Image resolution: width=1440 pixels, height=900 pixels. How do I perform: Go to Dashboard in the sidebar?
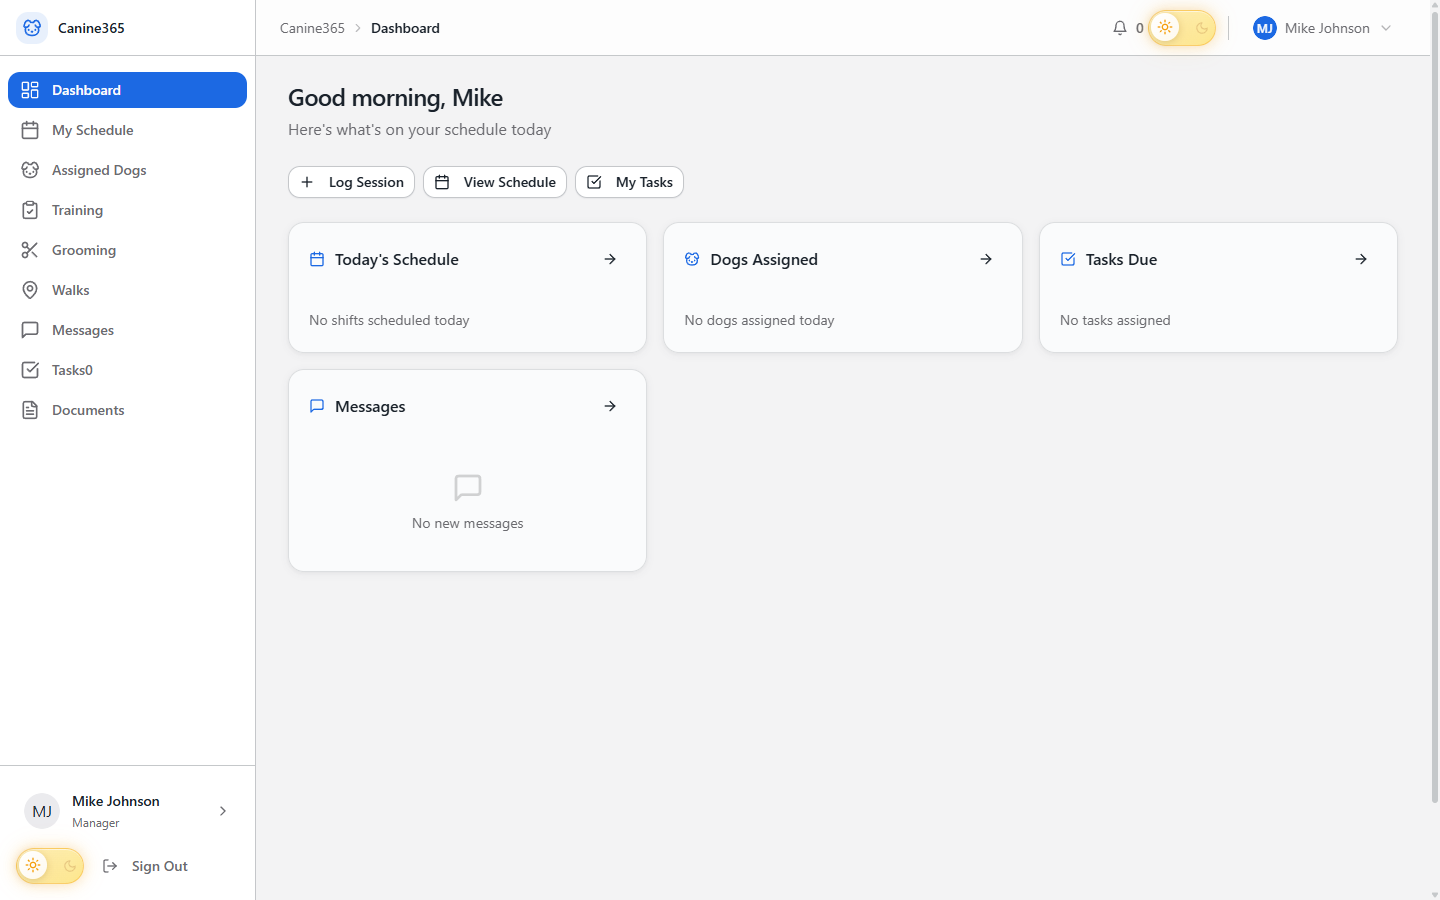click(127, 90)
